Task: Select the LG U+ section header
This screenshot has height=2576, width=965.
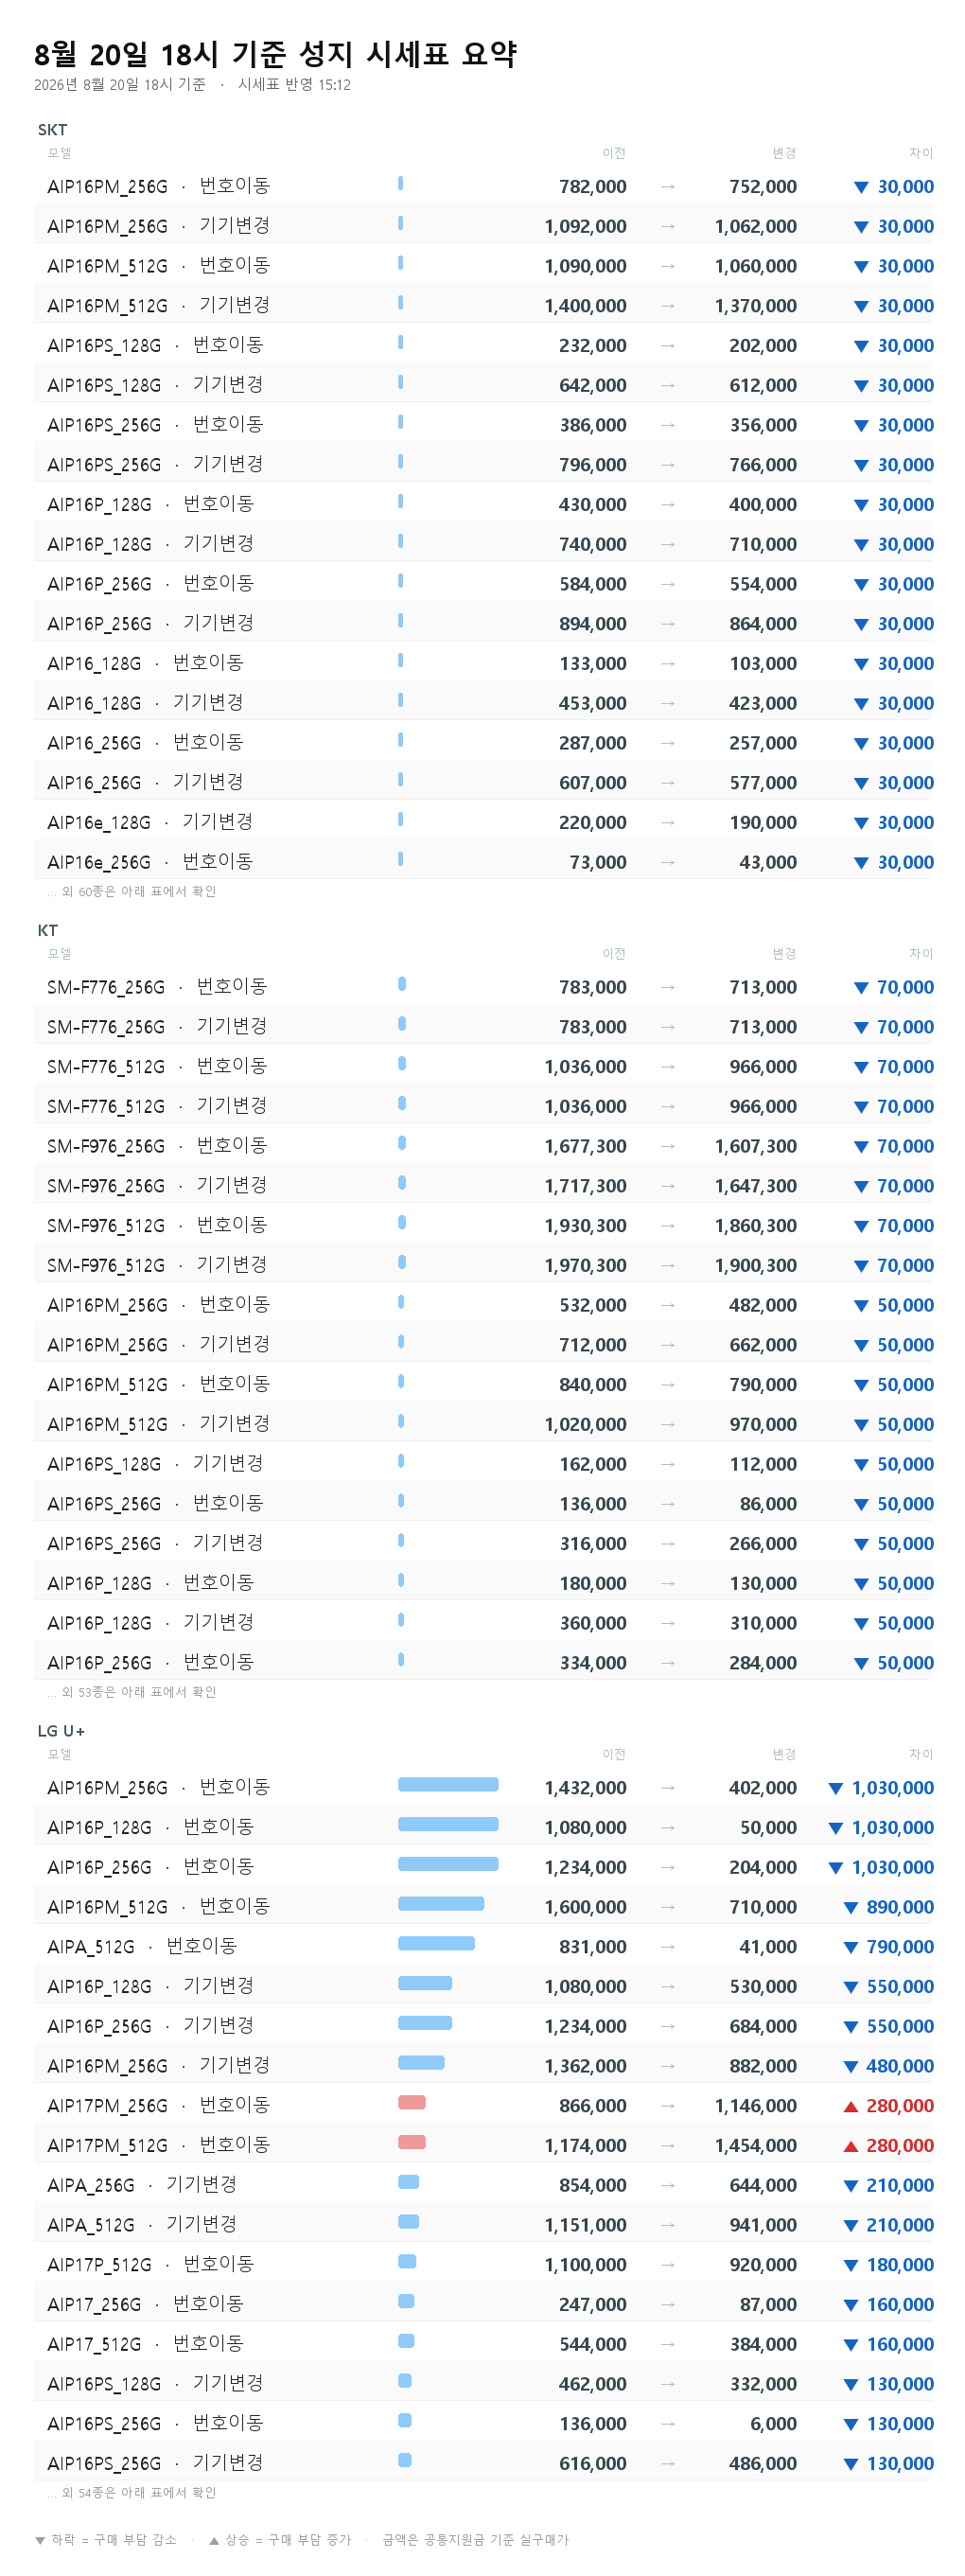Action: click(x=61, y=1731)
